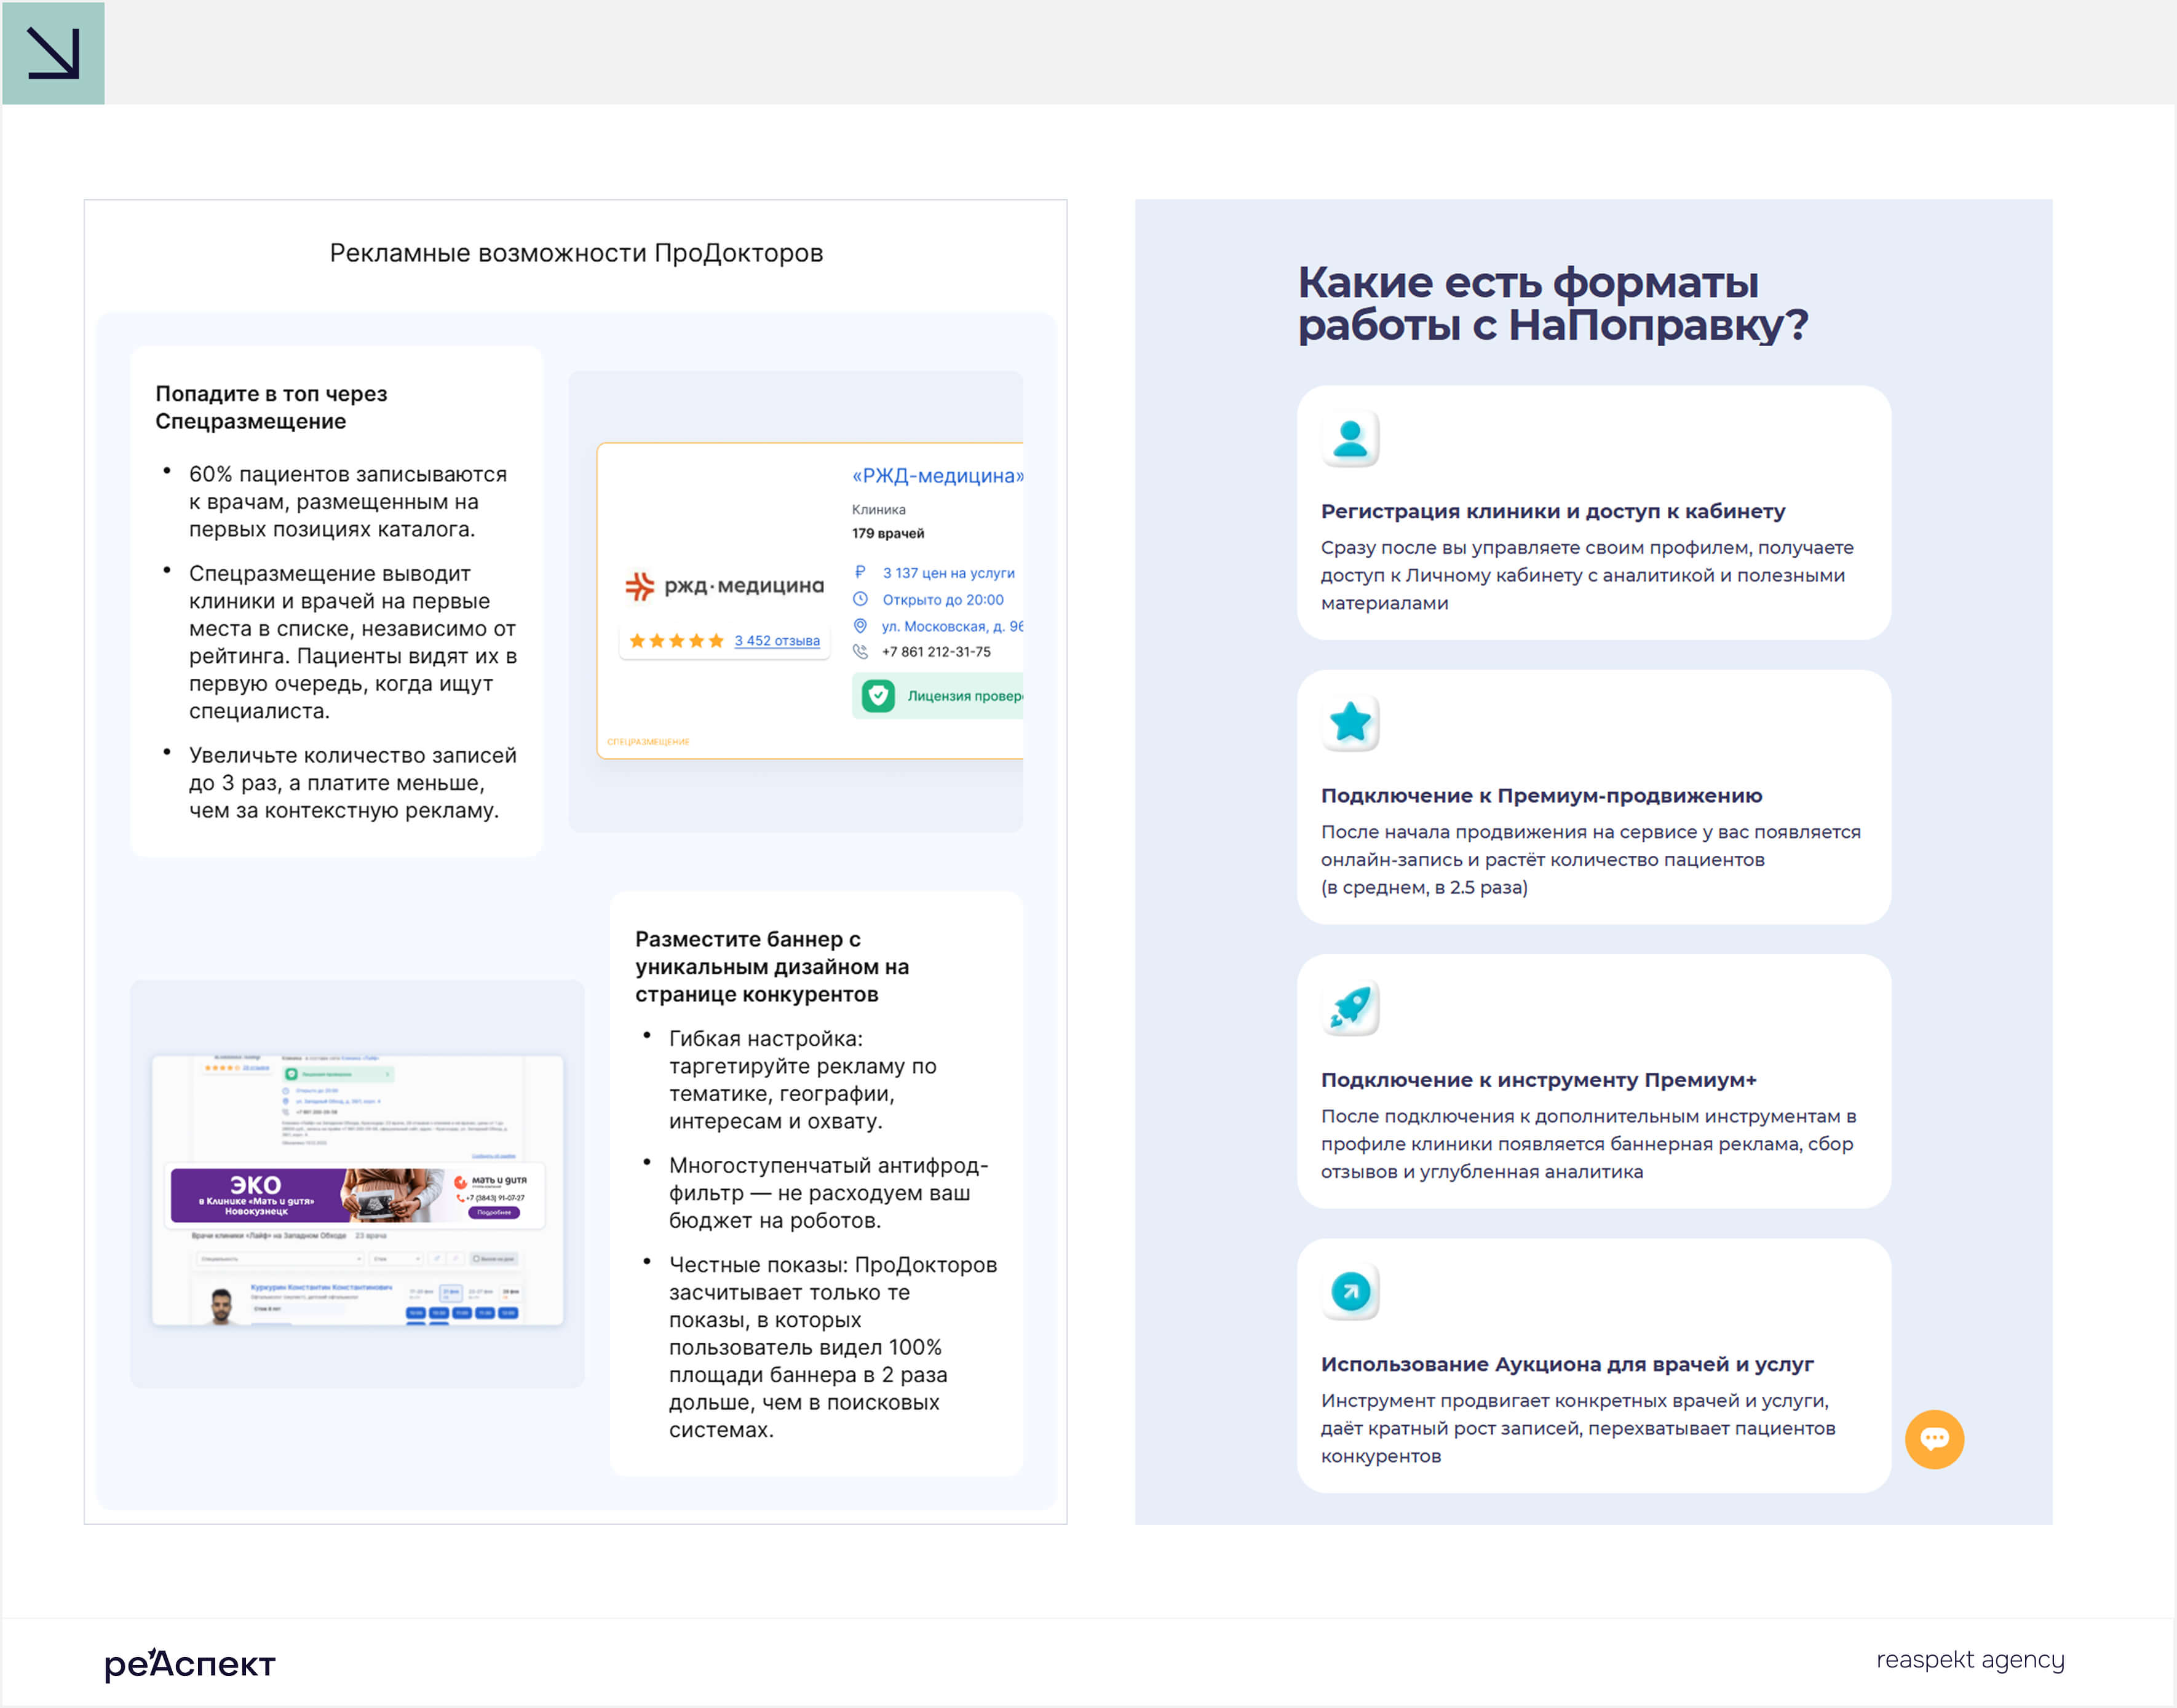Open the «РЖД-медицина» clinic title link
This screenshot has height=1708, width=2177.
[937, 476]
